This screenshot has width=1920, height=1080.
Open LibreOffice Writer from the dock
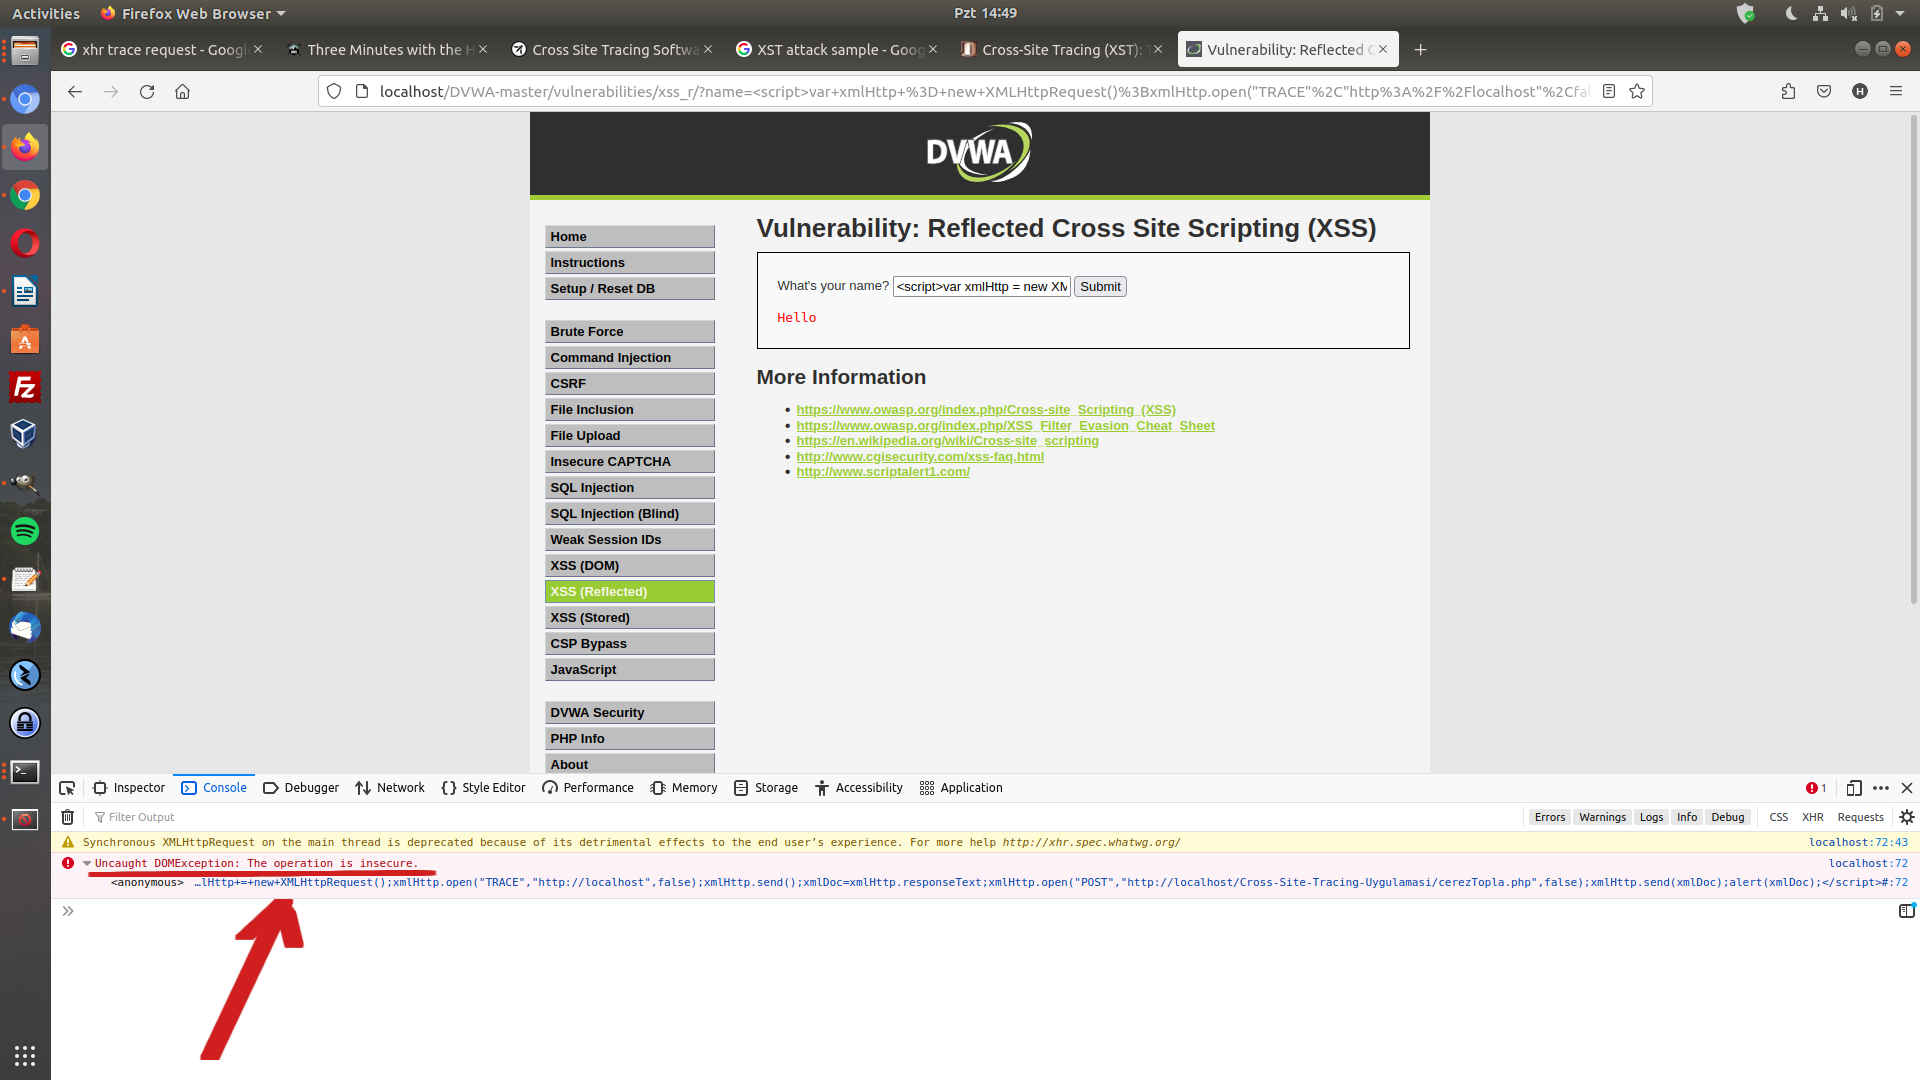(x=25, y=291)
